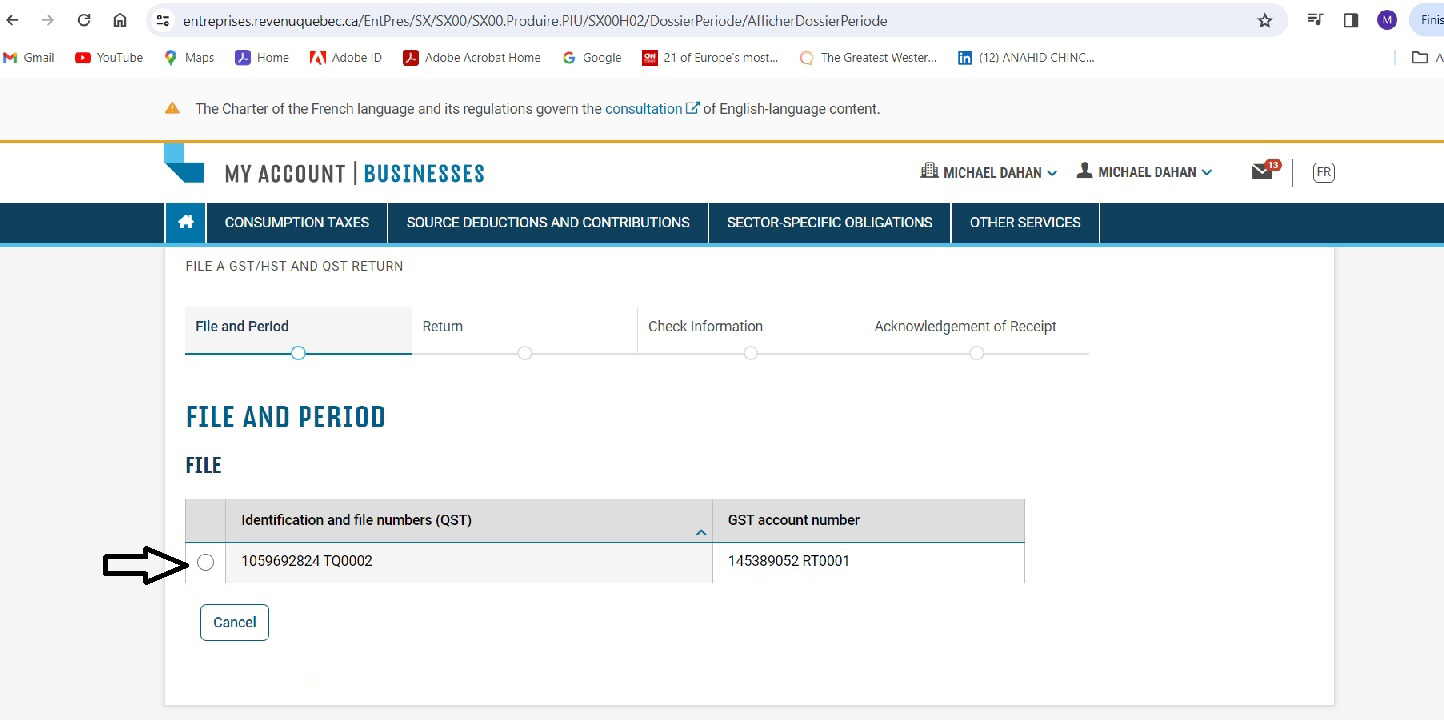Image resolution: width=1444 pixels, height=720 pixels.
Task: Open the Google Maps bookmark
Action: coord(188,57)
